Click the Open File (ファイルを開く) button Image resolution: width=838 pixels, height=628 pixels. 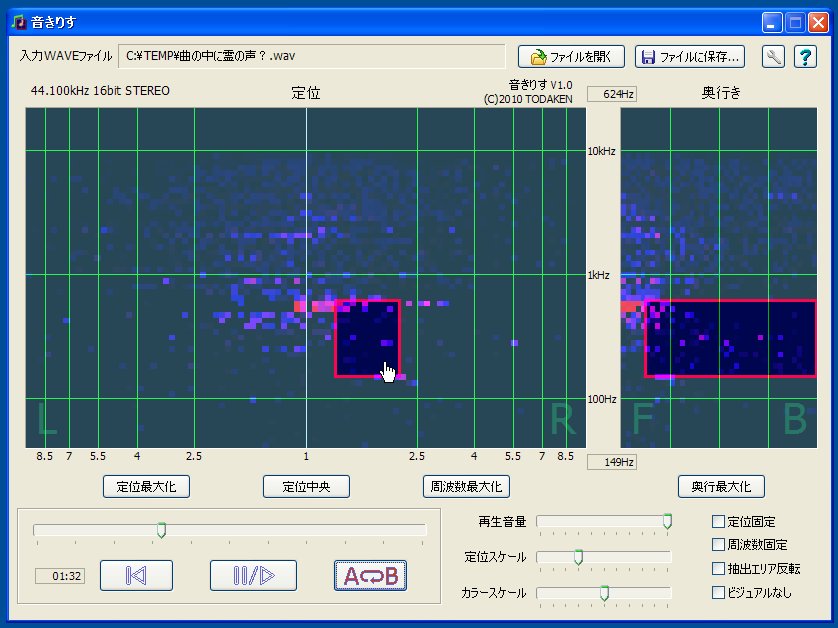571,57
